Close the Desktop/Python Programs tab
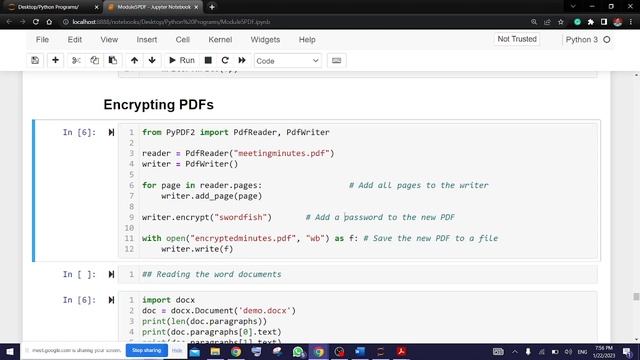Viewport: 640px width, 360px height. (x=96, y=7)
